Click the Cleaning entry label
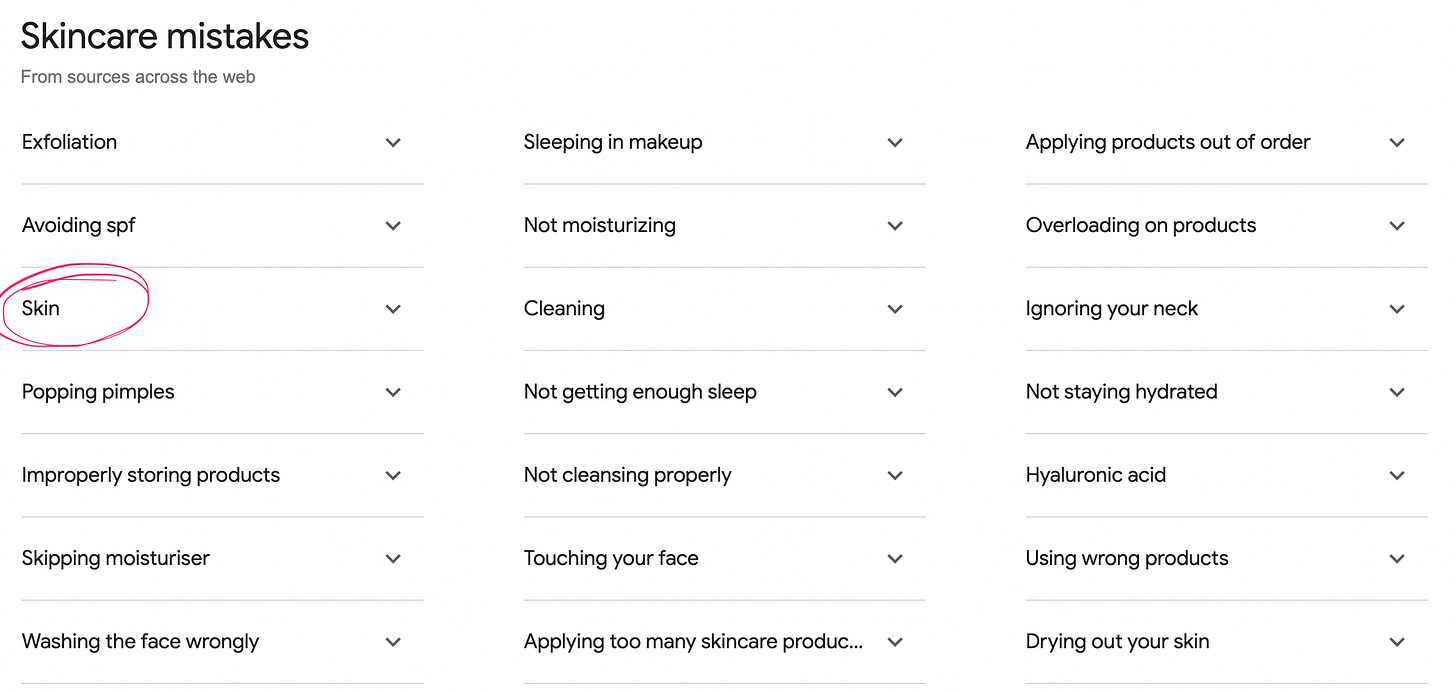The height and width of the screenshot is (692, 1456). tap(564, 308)
